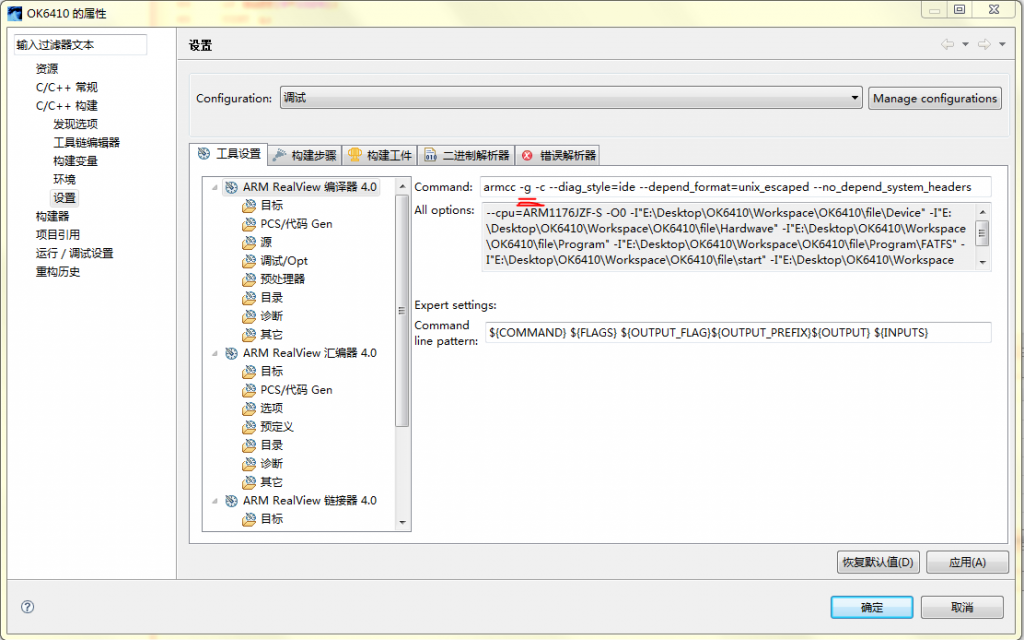Cancel with the 取消 button
Image resolution: width=1024 pixels, height=640 pixels.
[962, 607]
